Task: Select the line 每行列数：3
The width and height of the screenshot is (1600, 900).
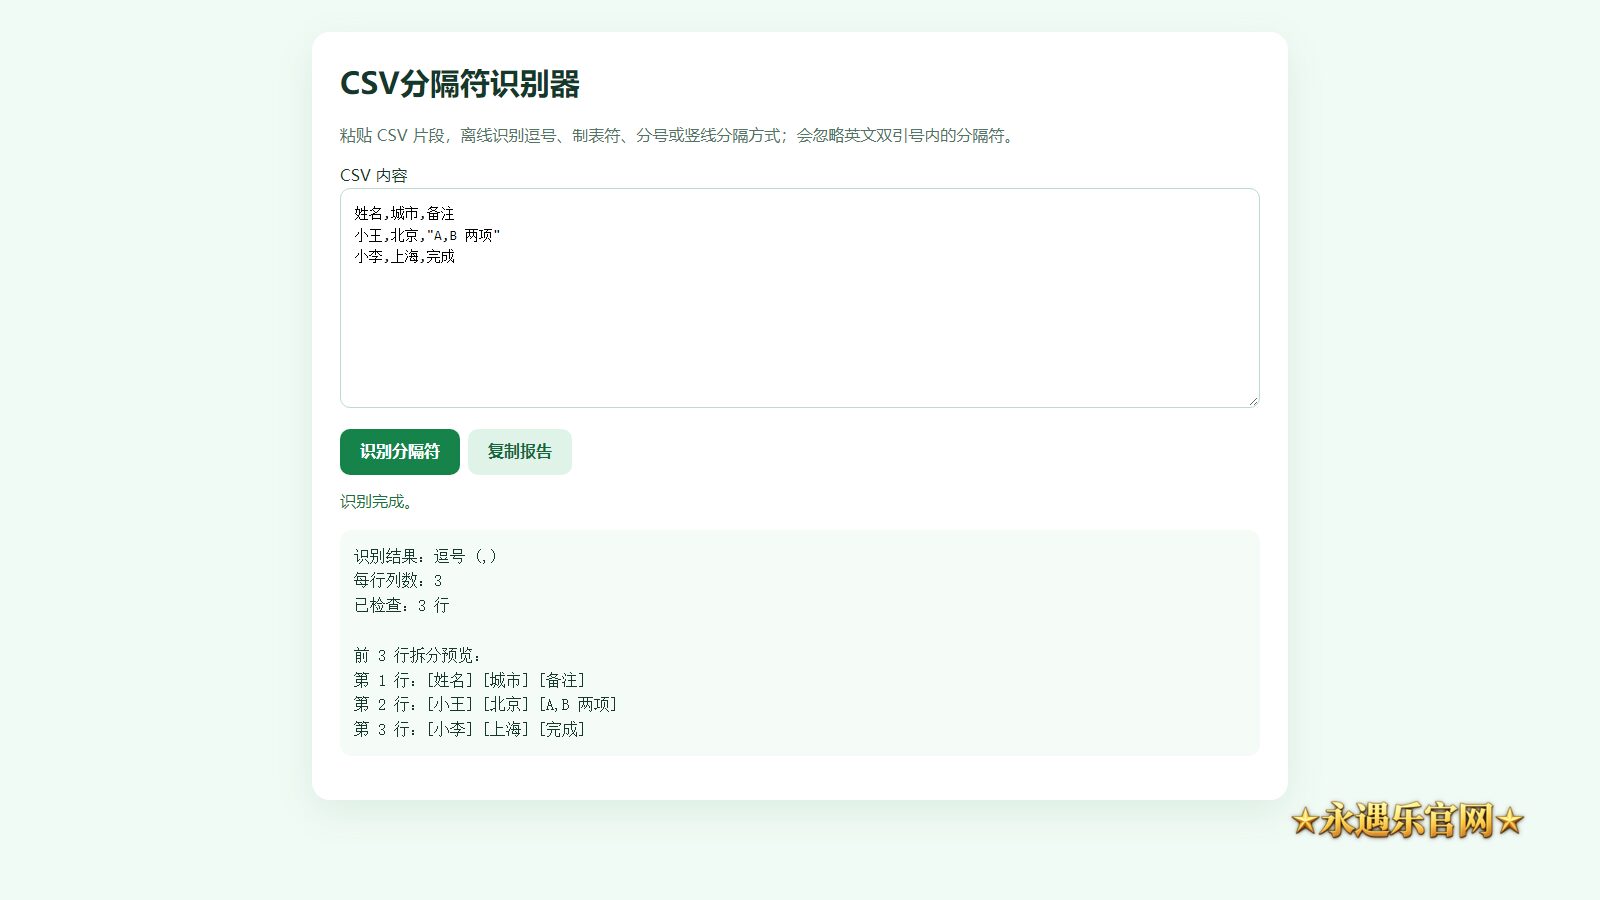Action: pos(398,580)
